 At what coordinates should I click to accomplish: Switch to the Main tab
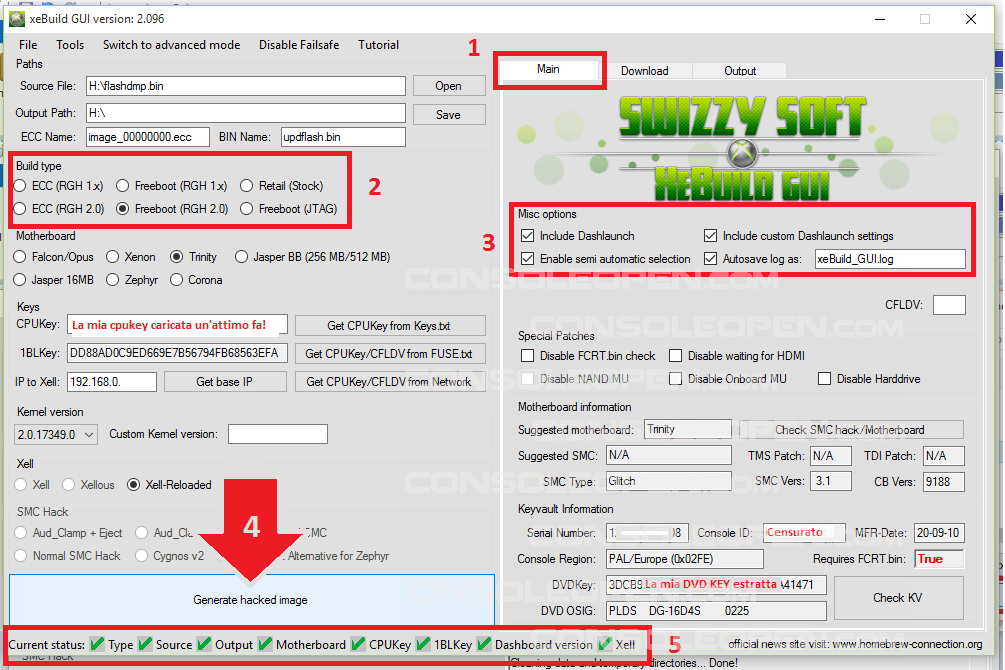(x=548, y=69)
